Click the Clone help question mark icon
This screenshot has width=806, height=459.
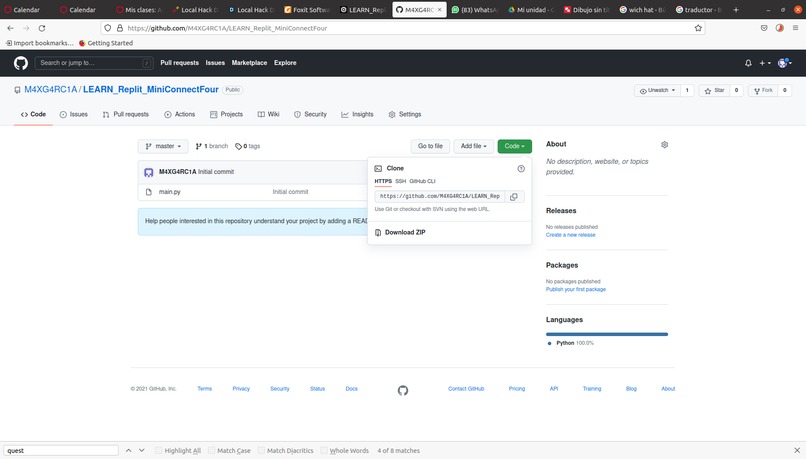coord(521,169)
